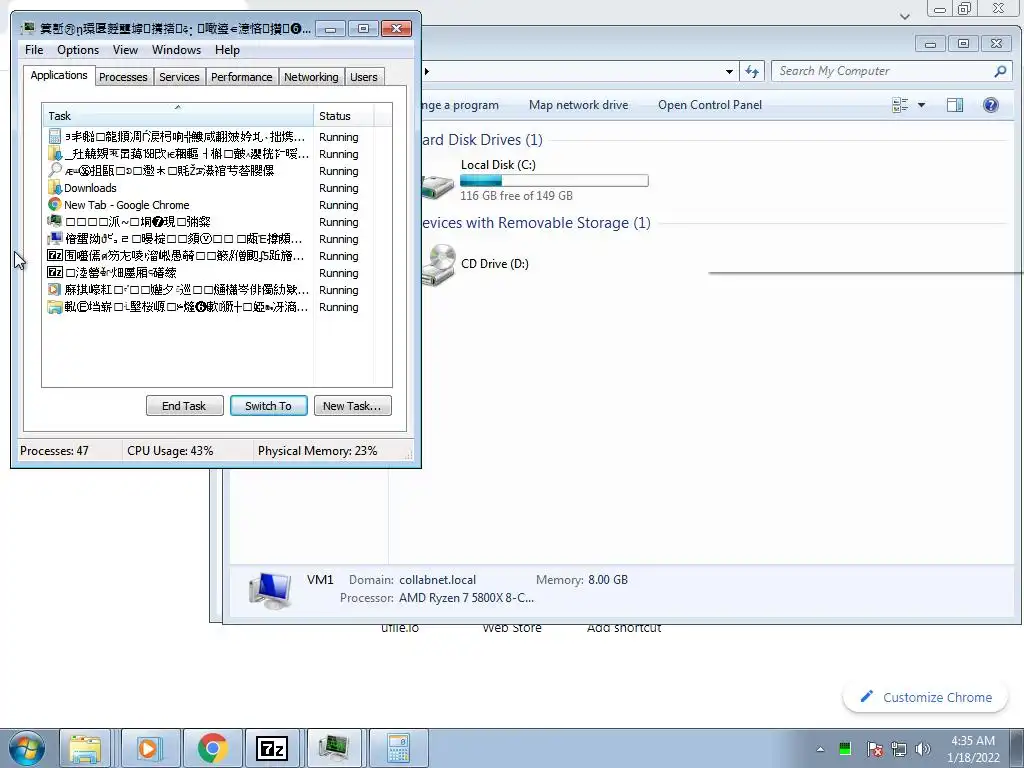Click the change view icon in Explorer
This screenshot has width=1024, height=768.
pos(901,105)
